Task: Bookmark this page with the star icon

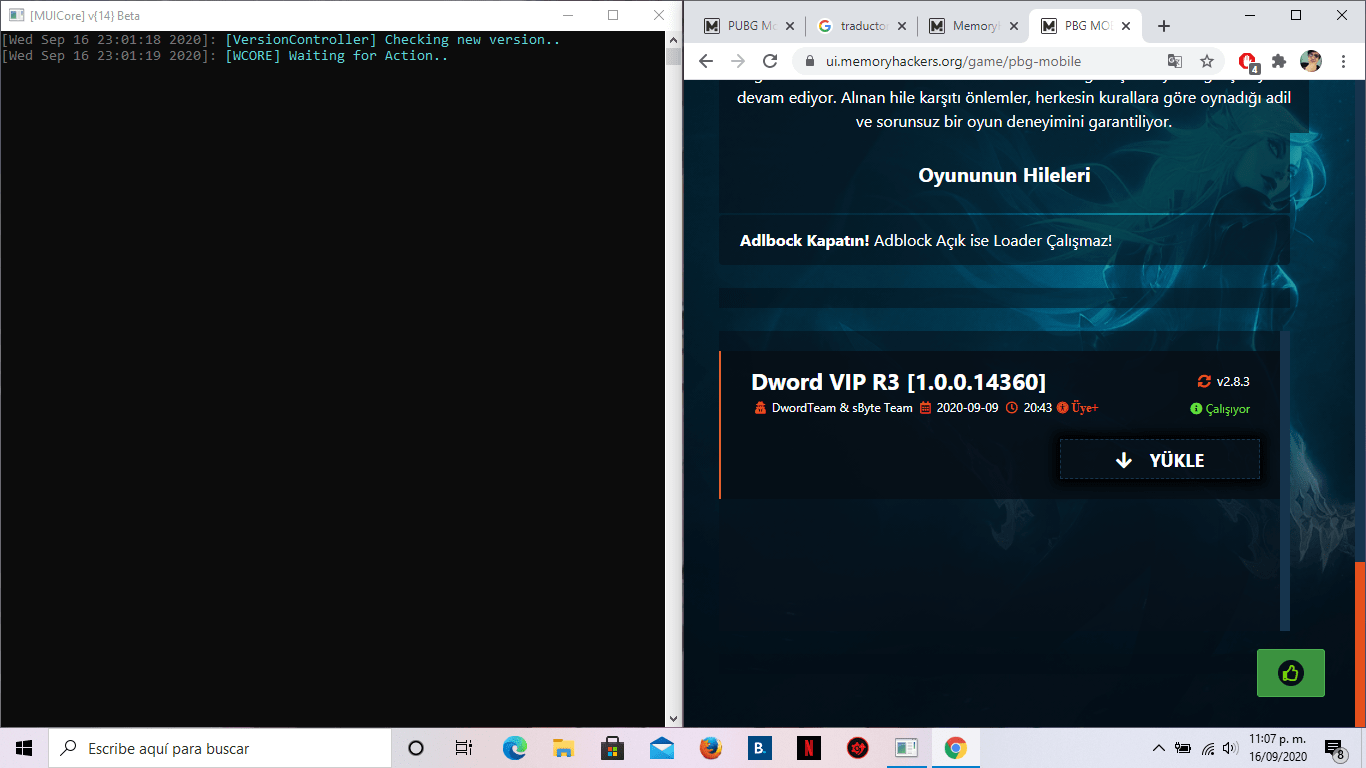Action: (x=1207, y=61)
